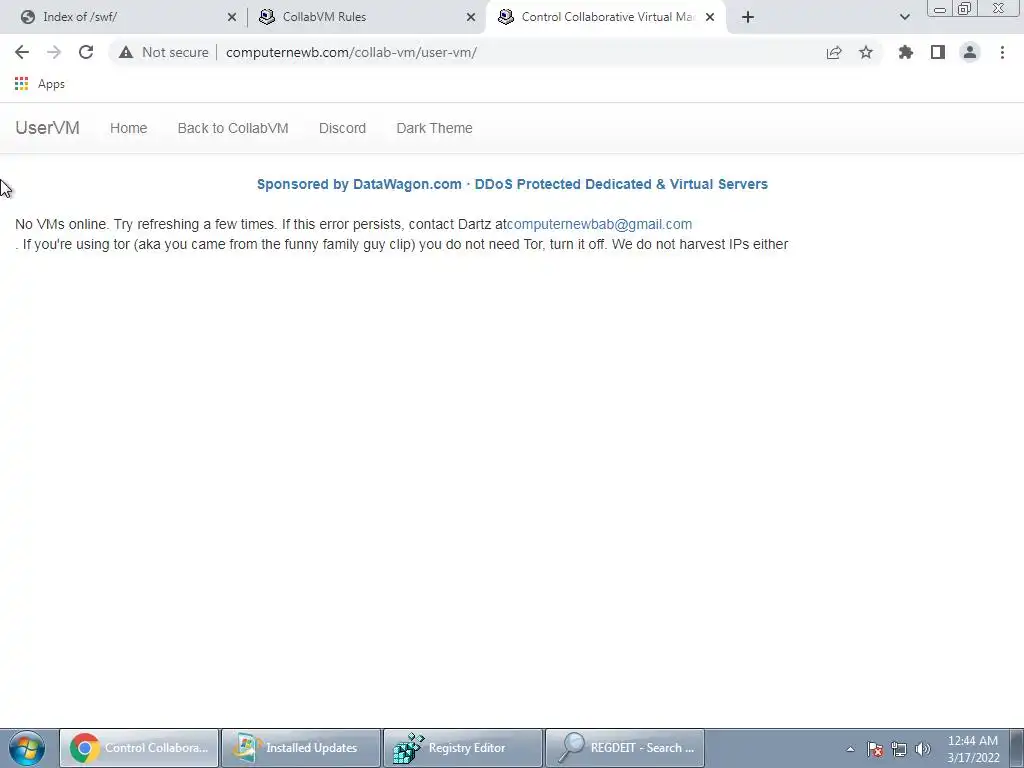Click the UserVM brand link
Screen dimensions: 1024x768
click(x=47, y=128)
